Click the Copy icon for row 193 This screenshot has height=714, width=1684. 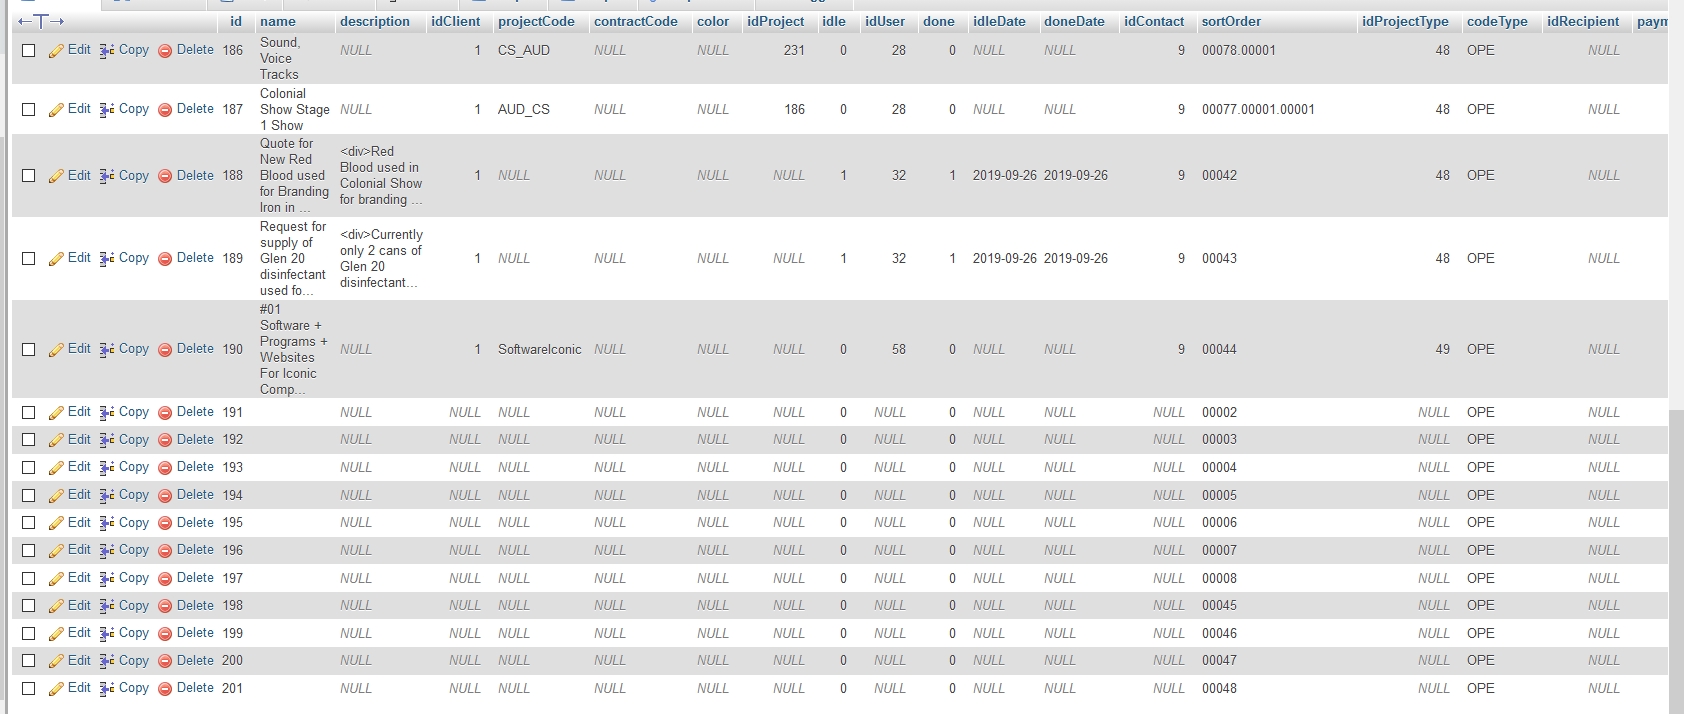point(107,468)
